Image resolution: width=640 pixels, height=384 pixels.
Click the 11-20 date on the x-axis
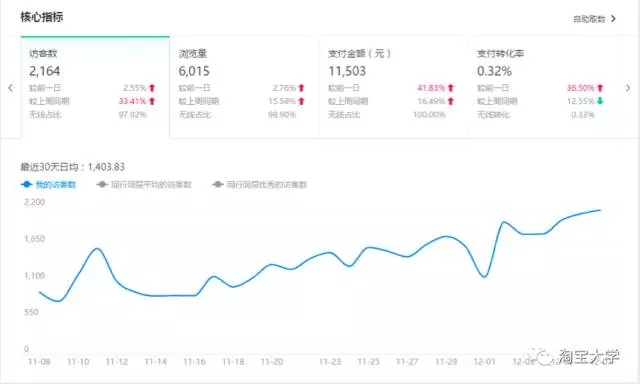[272, 362]
